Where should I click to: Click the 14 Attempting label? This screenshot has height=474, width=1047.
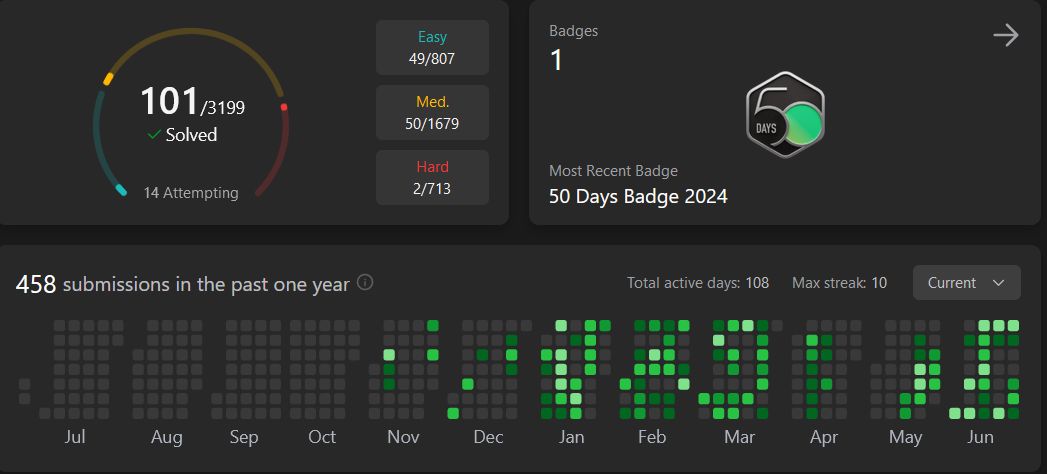(x=191, y=193)
